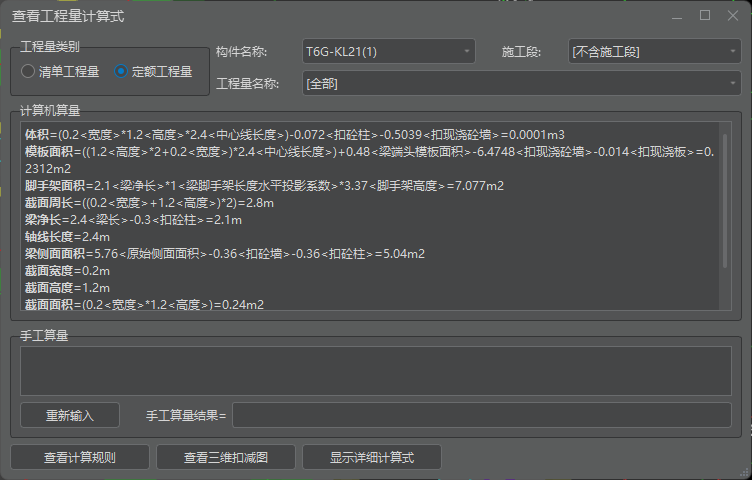Click the 查看计算规则 button
This screenshot has width=752, height=480.
[x=80, y=457]
